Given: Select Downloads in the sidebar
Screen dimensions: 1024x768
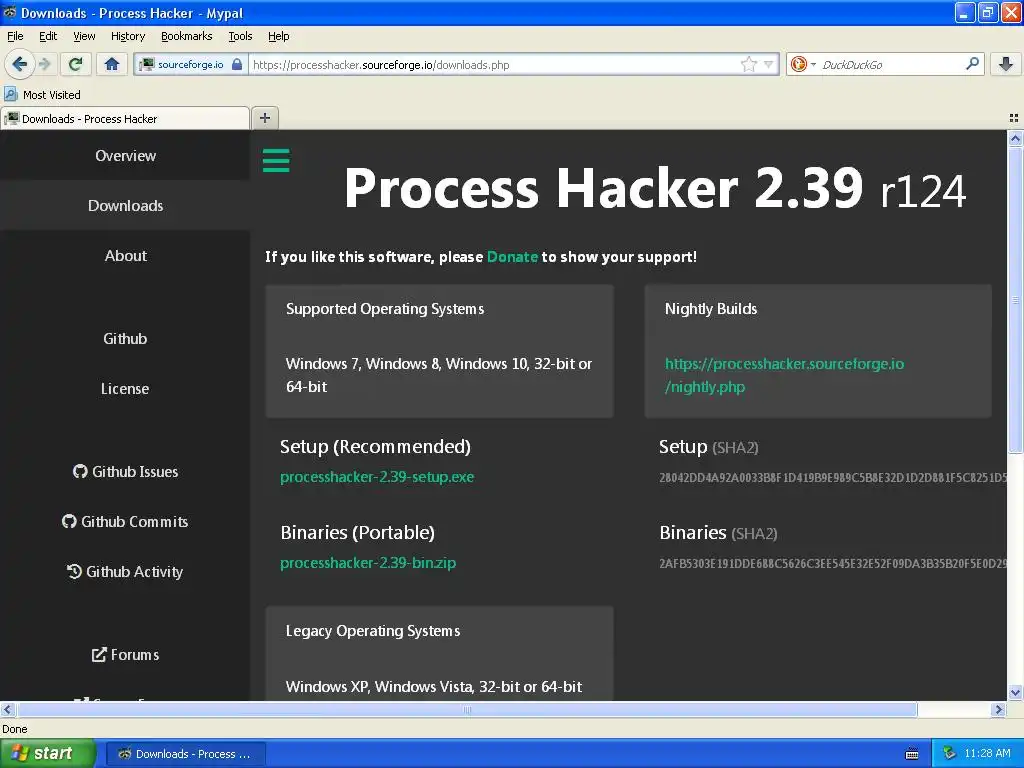Looking at the screenshot, I should [x=125, y=206].
